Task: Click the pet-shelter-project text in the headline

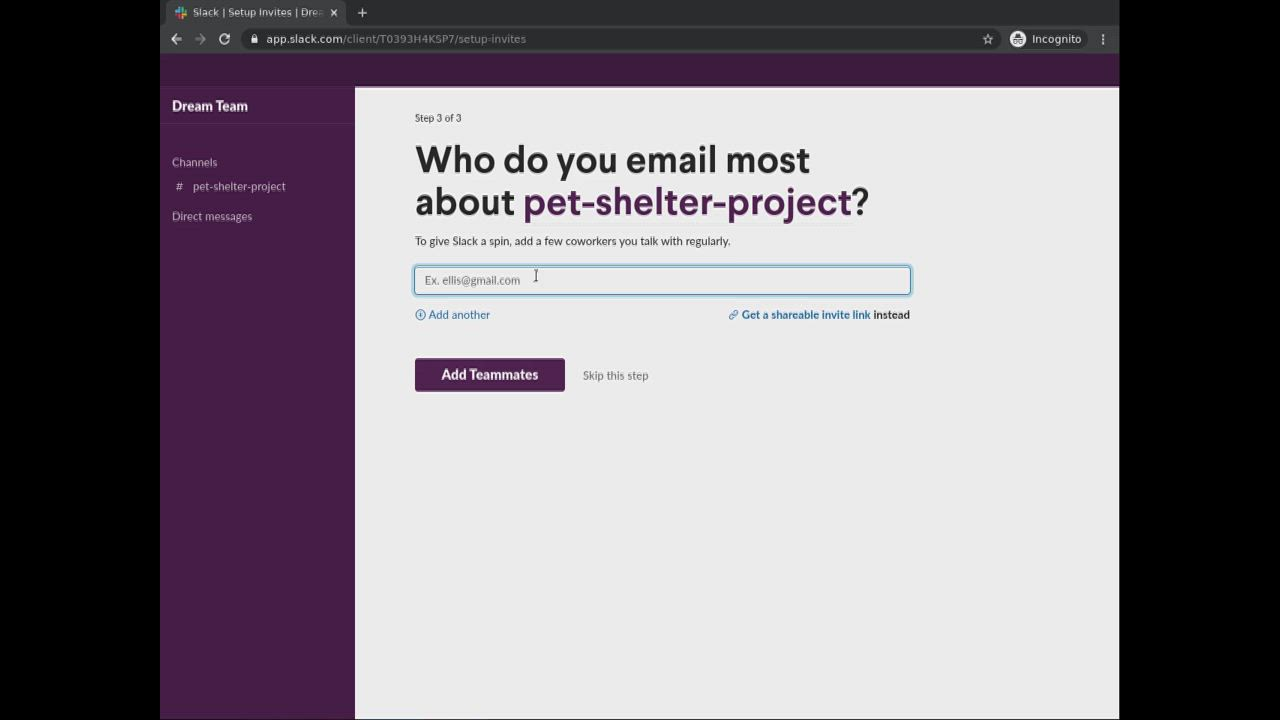Action: pyautogui.click(x=687, y=203)
